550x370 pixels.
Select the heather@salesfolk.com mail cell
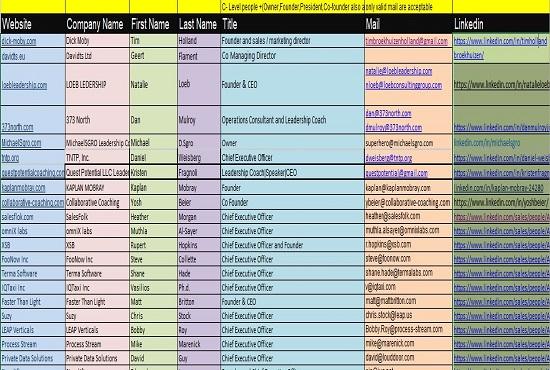(408, 217)
